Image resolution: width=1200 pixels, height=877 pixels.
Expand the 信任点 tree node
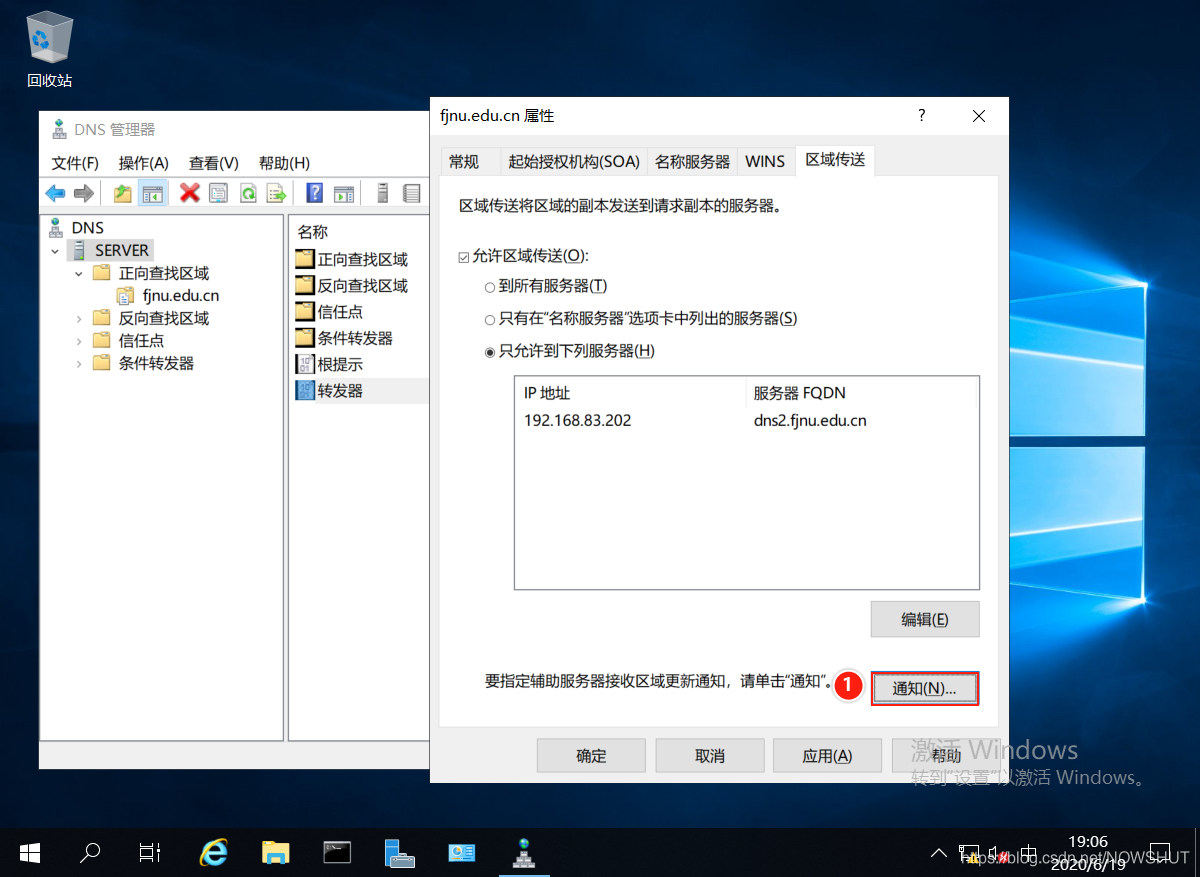[78, 341]
